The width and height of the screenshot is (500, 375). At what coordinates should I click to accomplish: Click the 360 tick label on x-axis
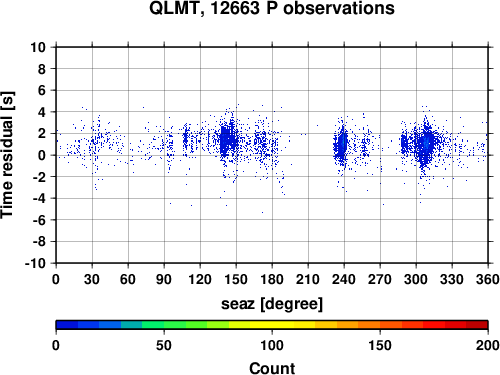[x=488, y=279]
